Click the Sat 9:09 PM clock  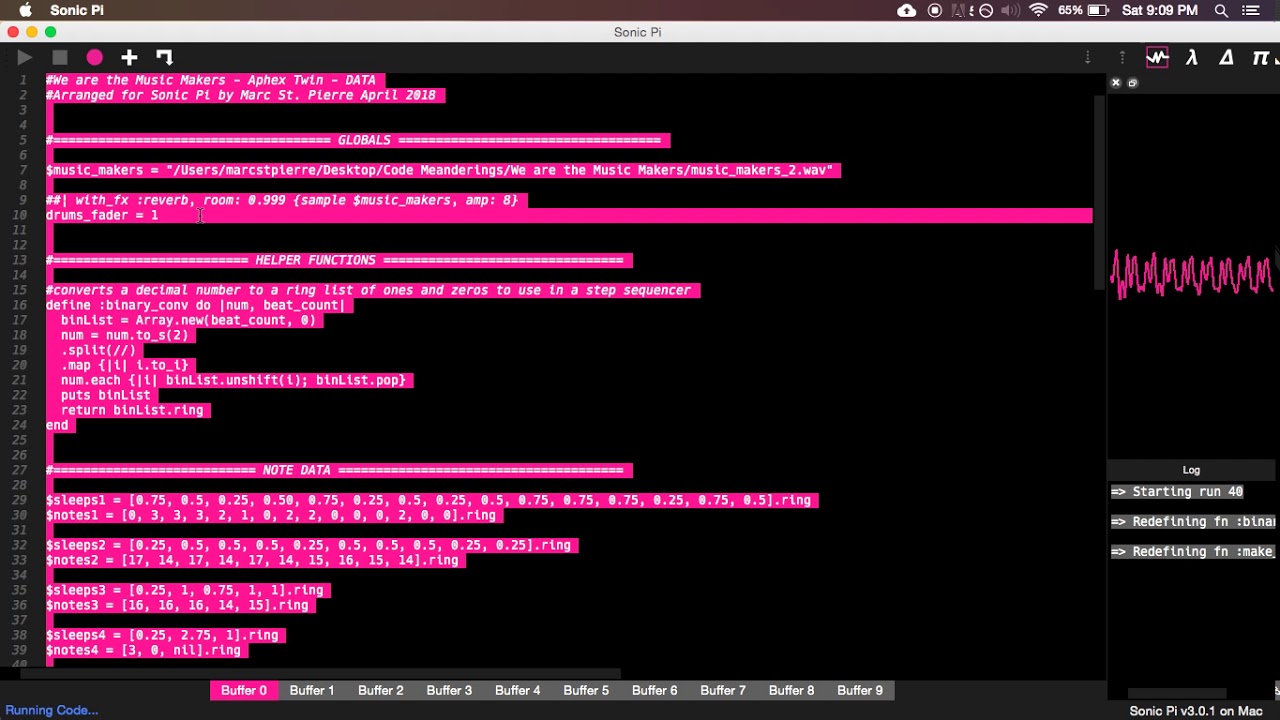click(1160, 10)
